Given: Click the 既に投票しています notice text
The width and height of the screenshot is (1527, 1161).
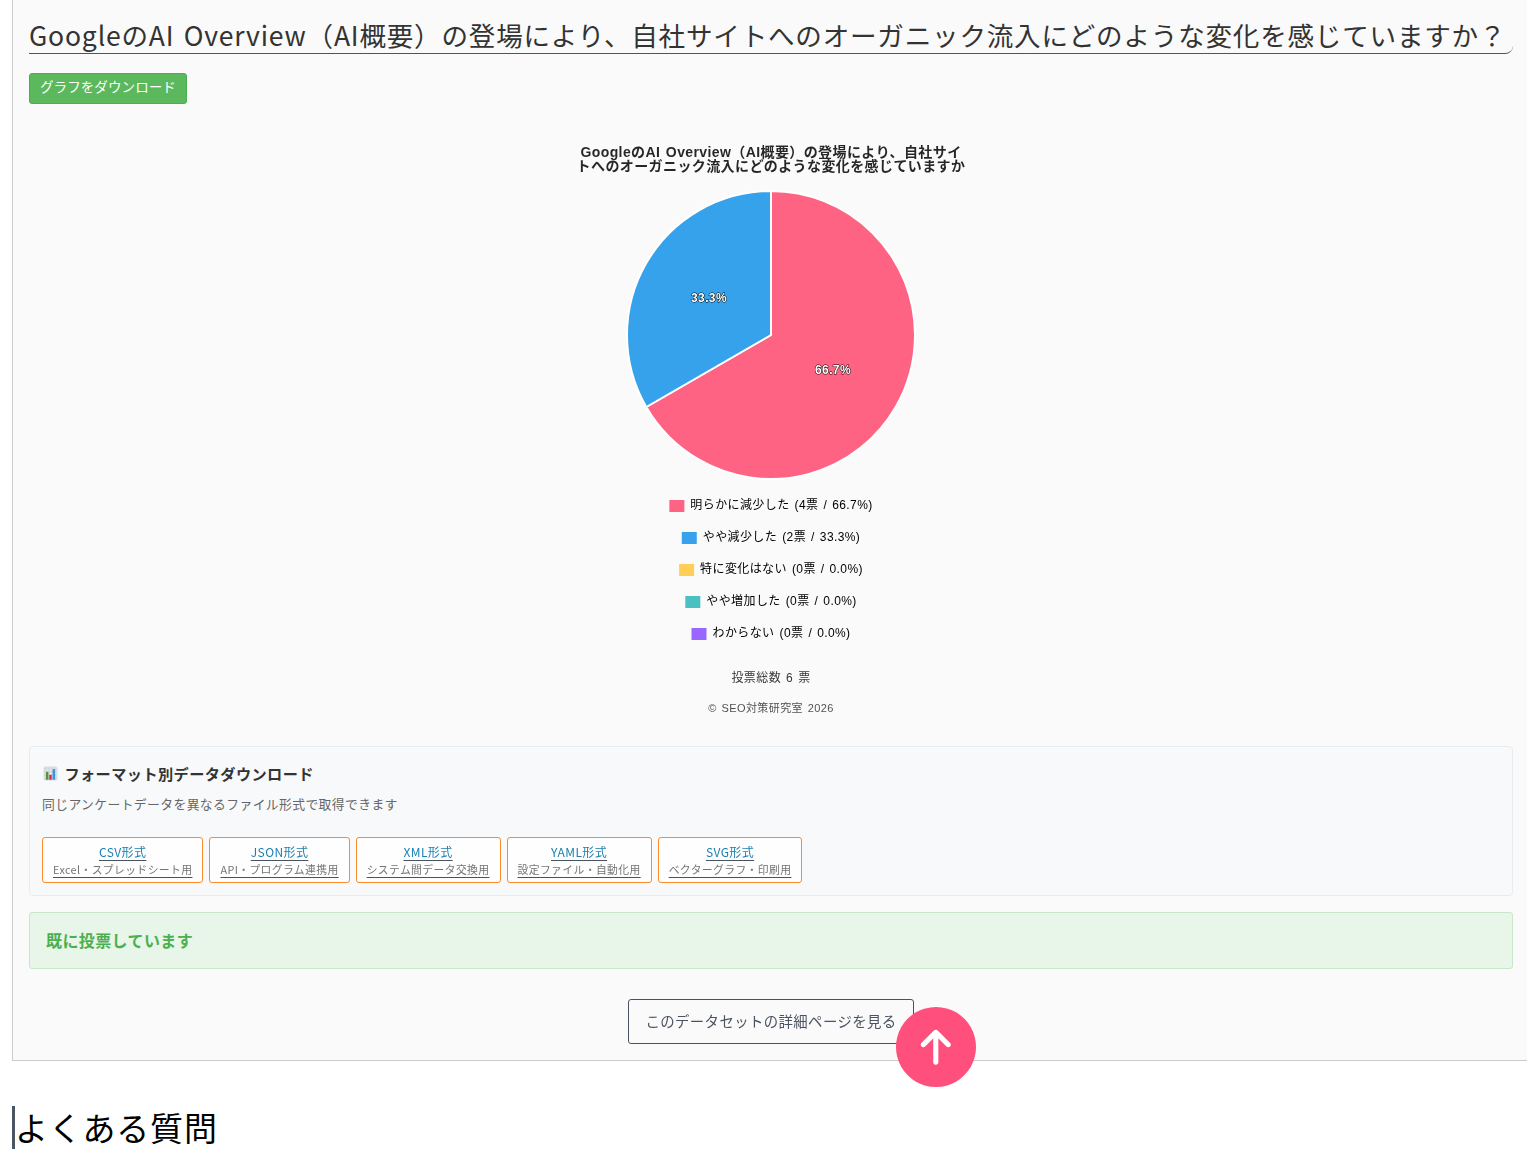Looking at the screenshot, I should click(x=119, y=941).
